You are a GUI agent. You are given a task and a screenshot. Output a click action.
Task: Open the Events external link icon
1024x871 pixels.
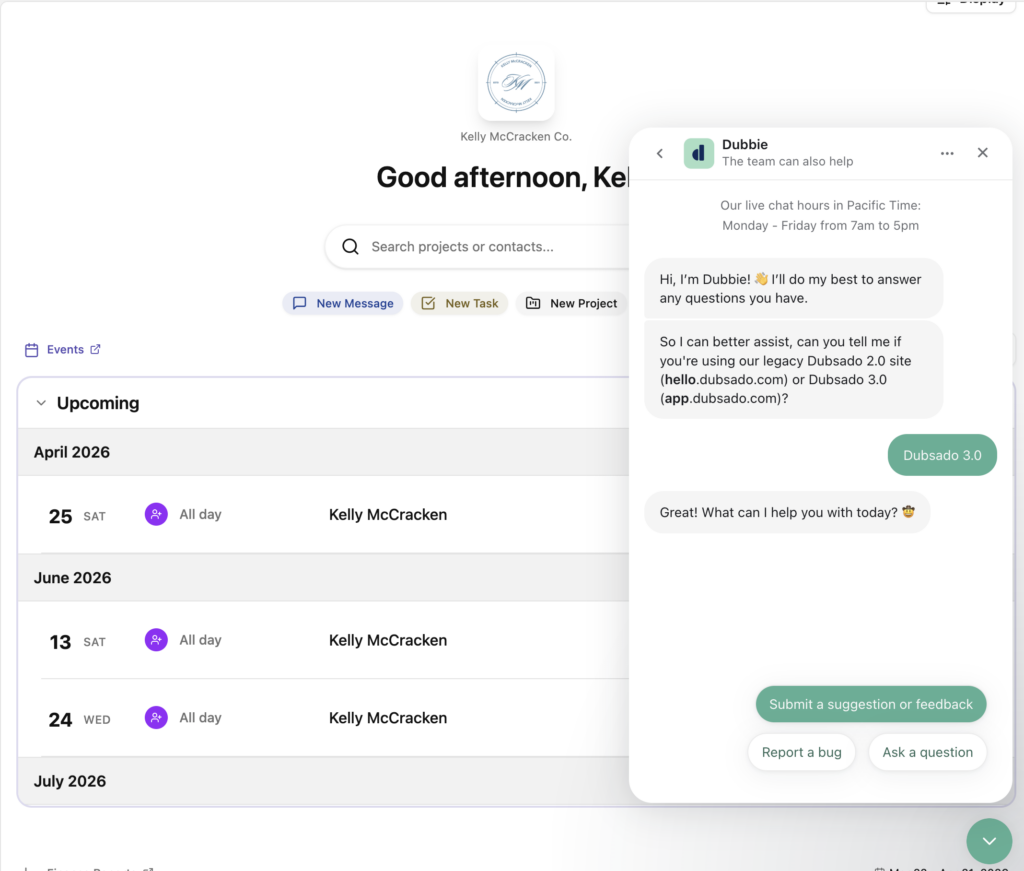pos(96,350)
